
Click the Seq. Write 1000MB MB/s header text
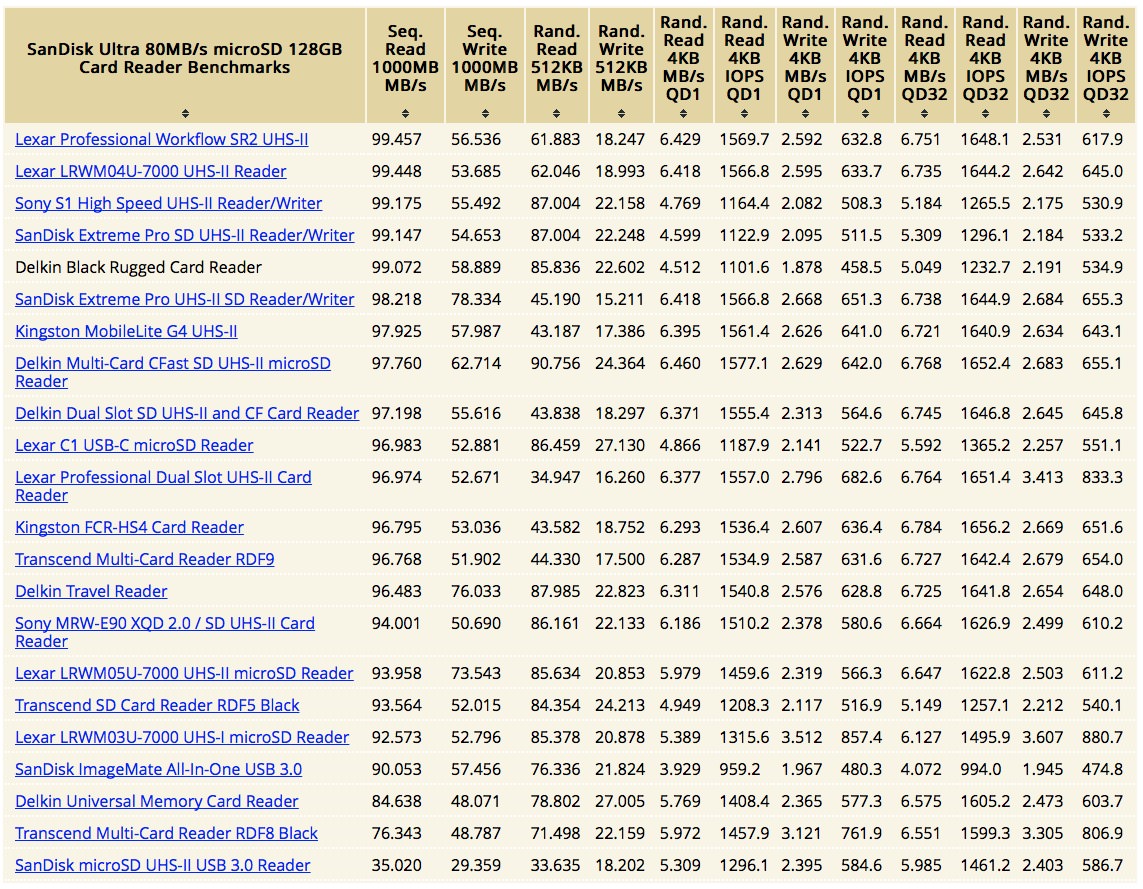click(x=485, y=58)
